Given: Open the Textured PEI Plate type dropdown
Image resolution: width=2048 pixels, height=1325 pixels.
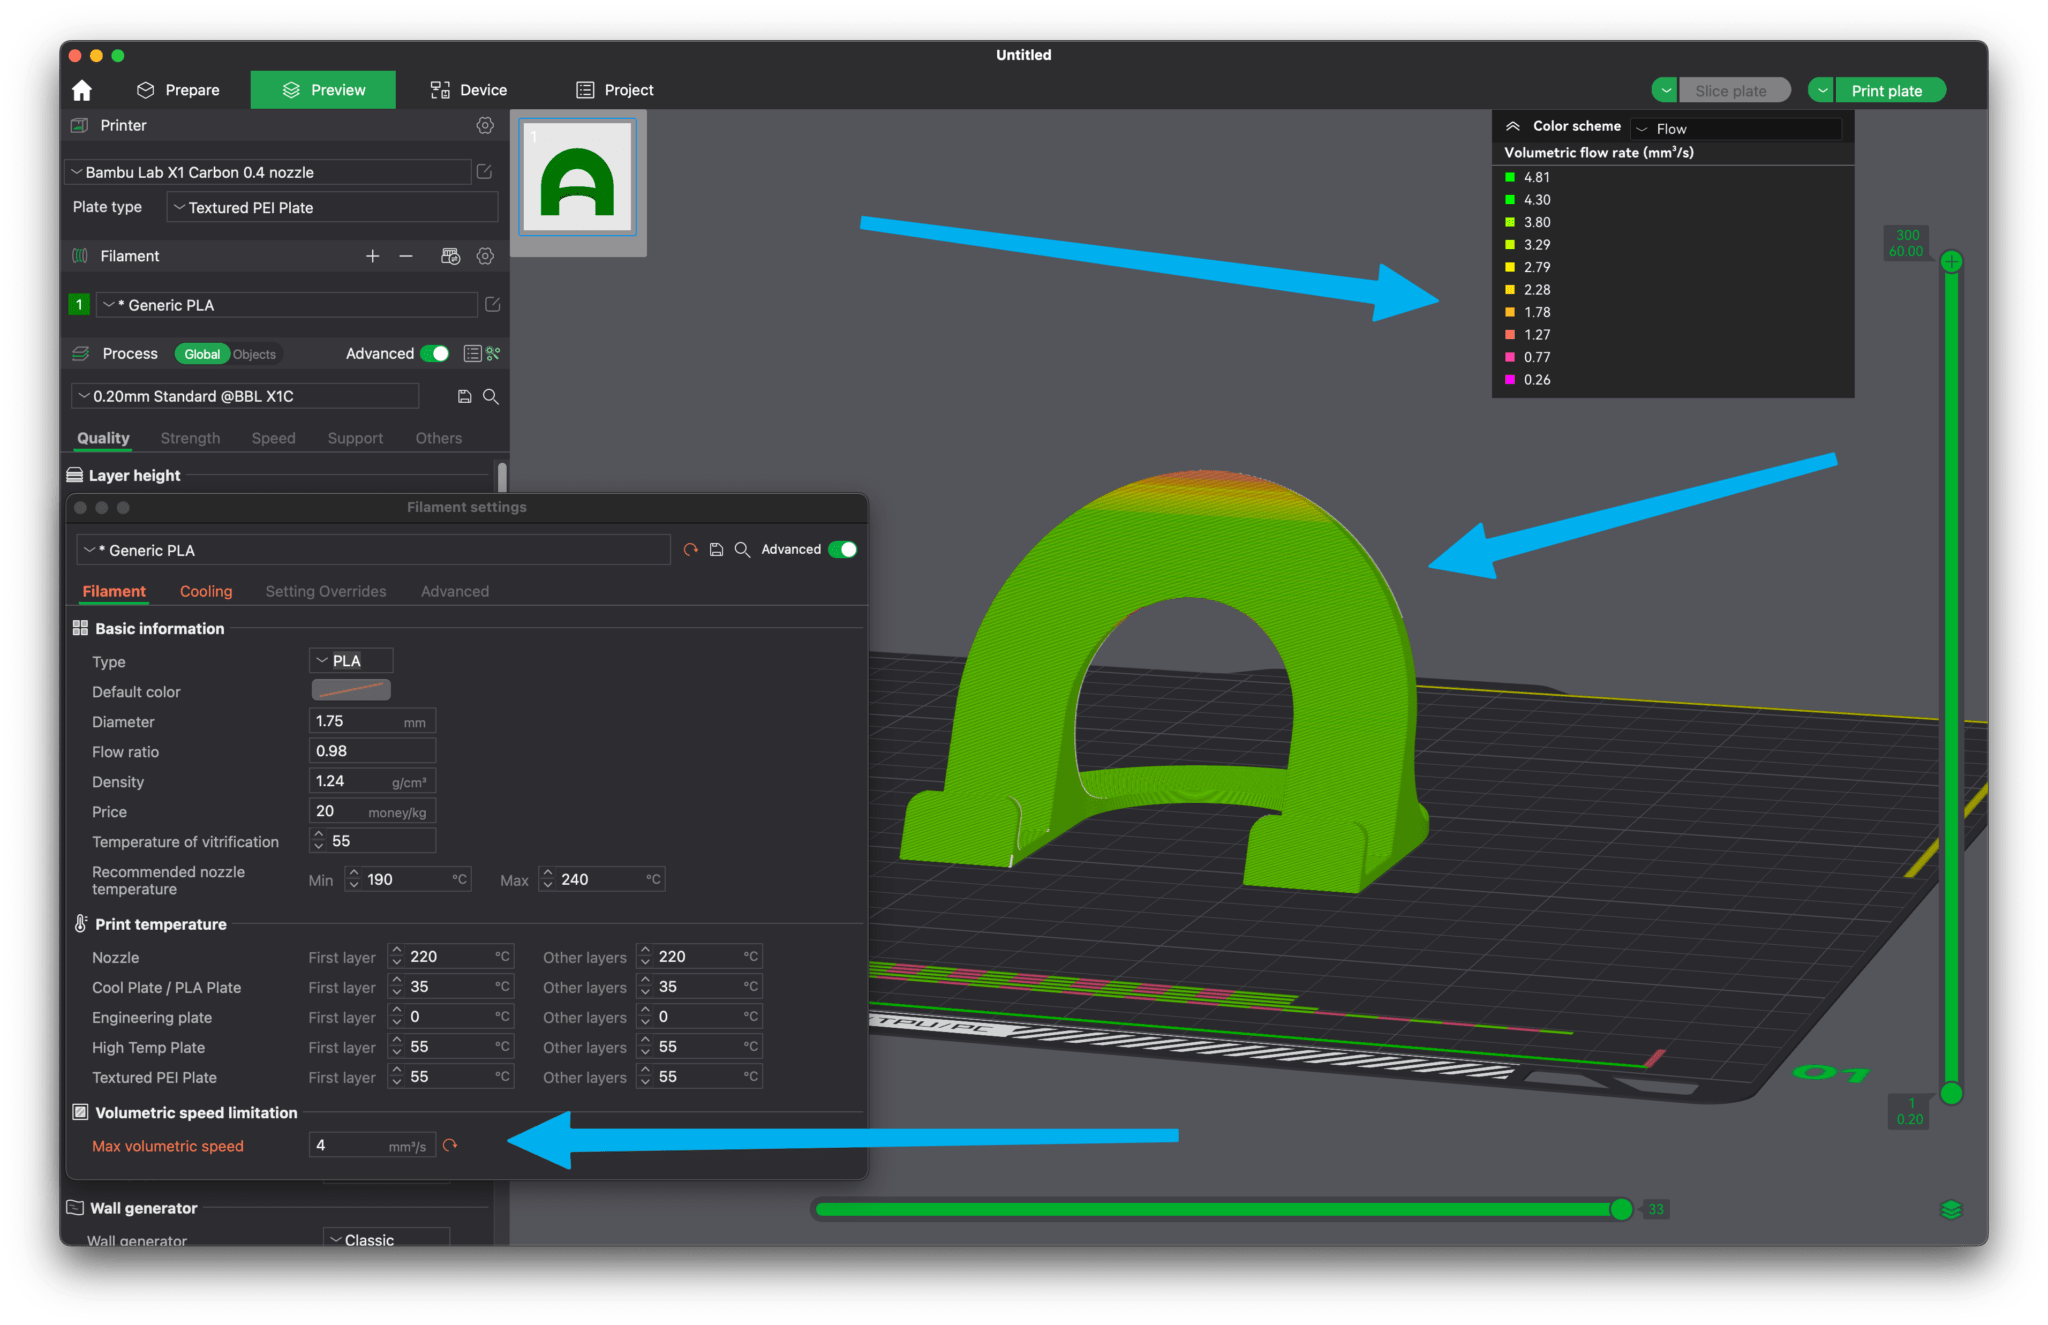Looking at the screenshot, I should pos(331,207).
